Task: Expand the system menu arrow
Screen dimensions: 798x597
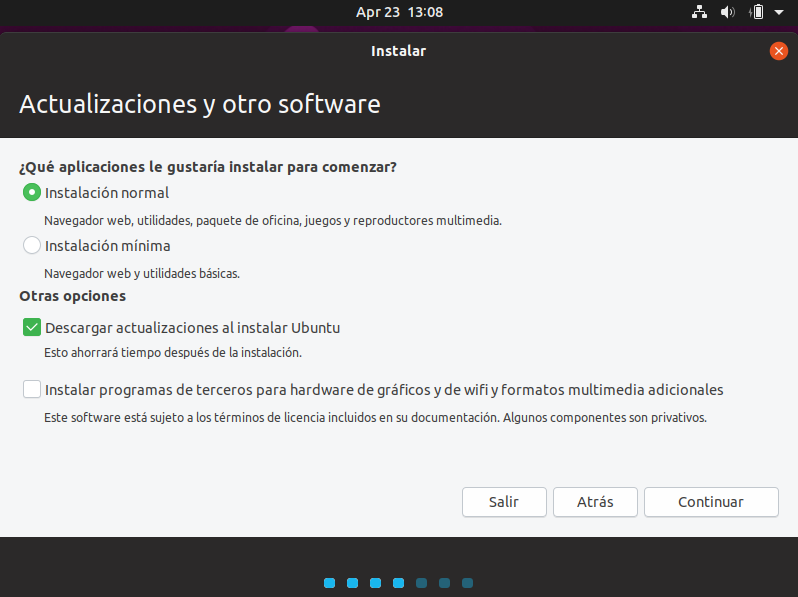Action: click(x=779, y=12)
